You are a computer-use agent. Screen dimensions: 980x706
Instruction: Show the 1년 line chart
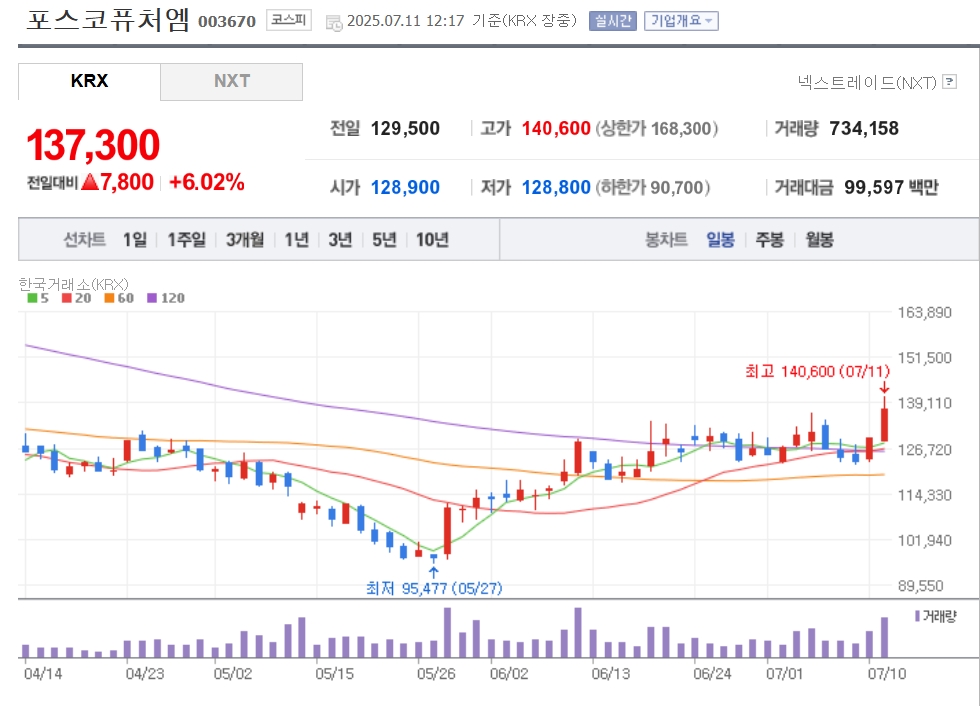[297, 239]
